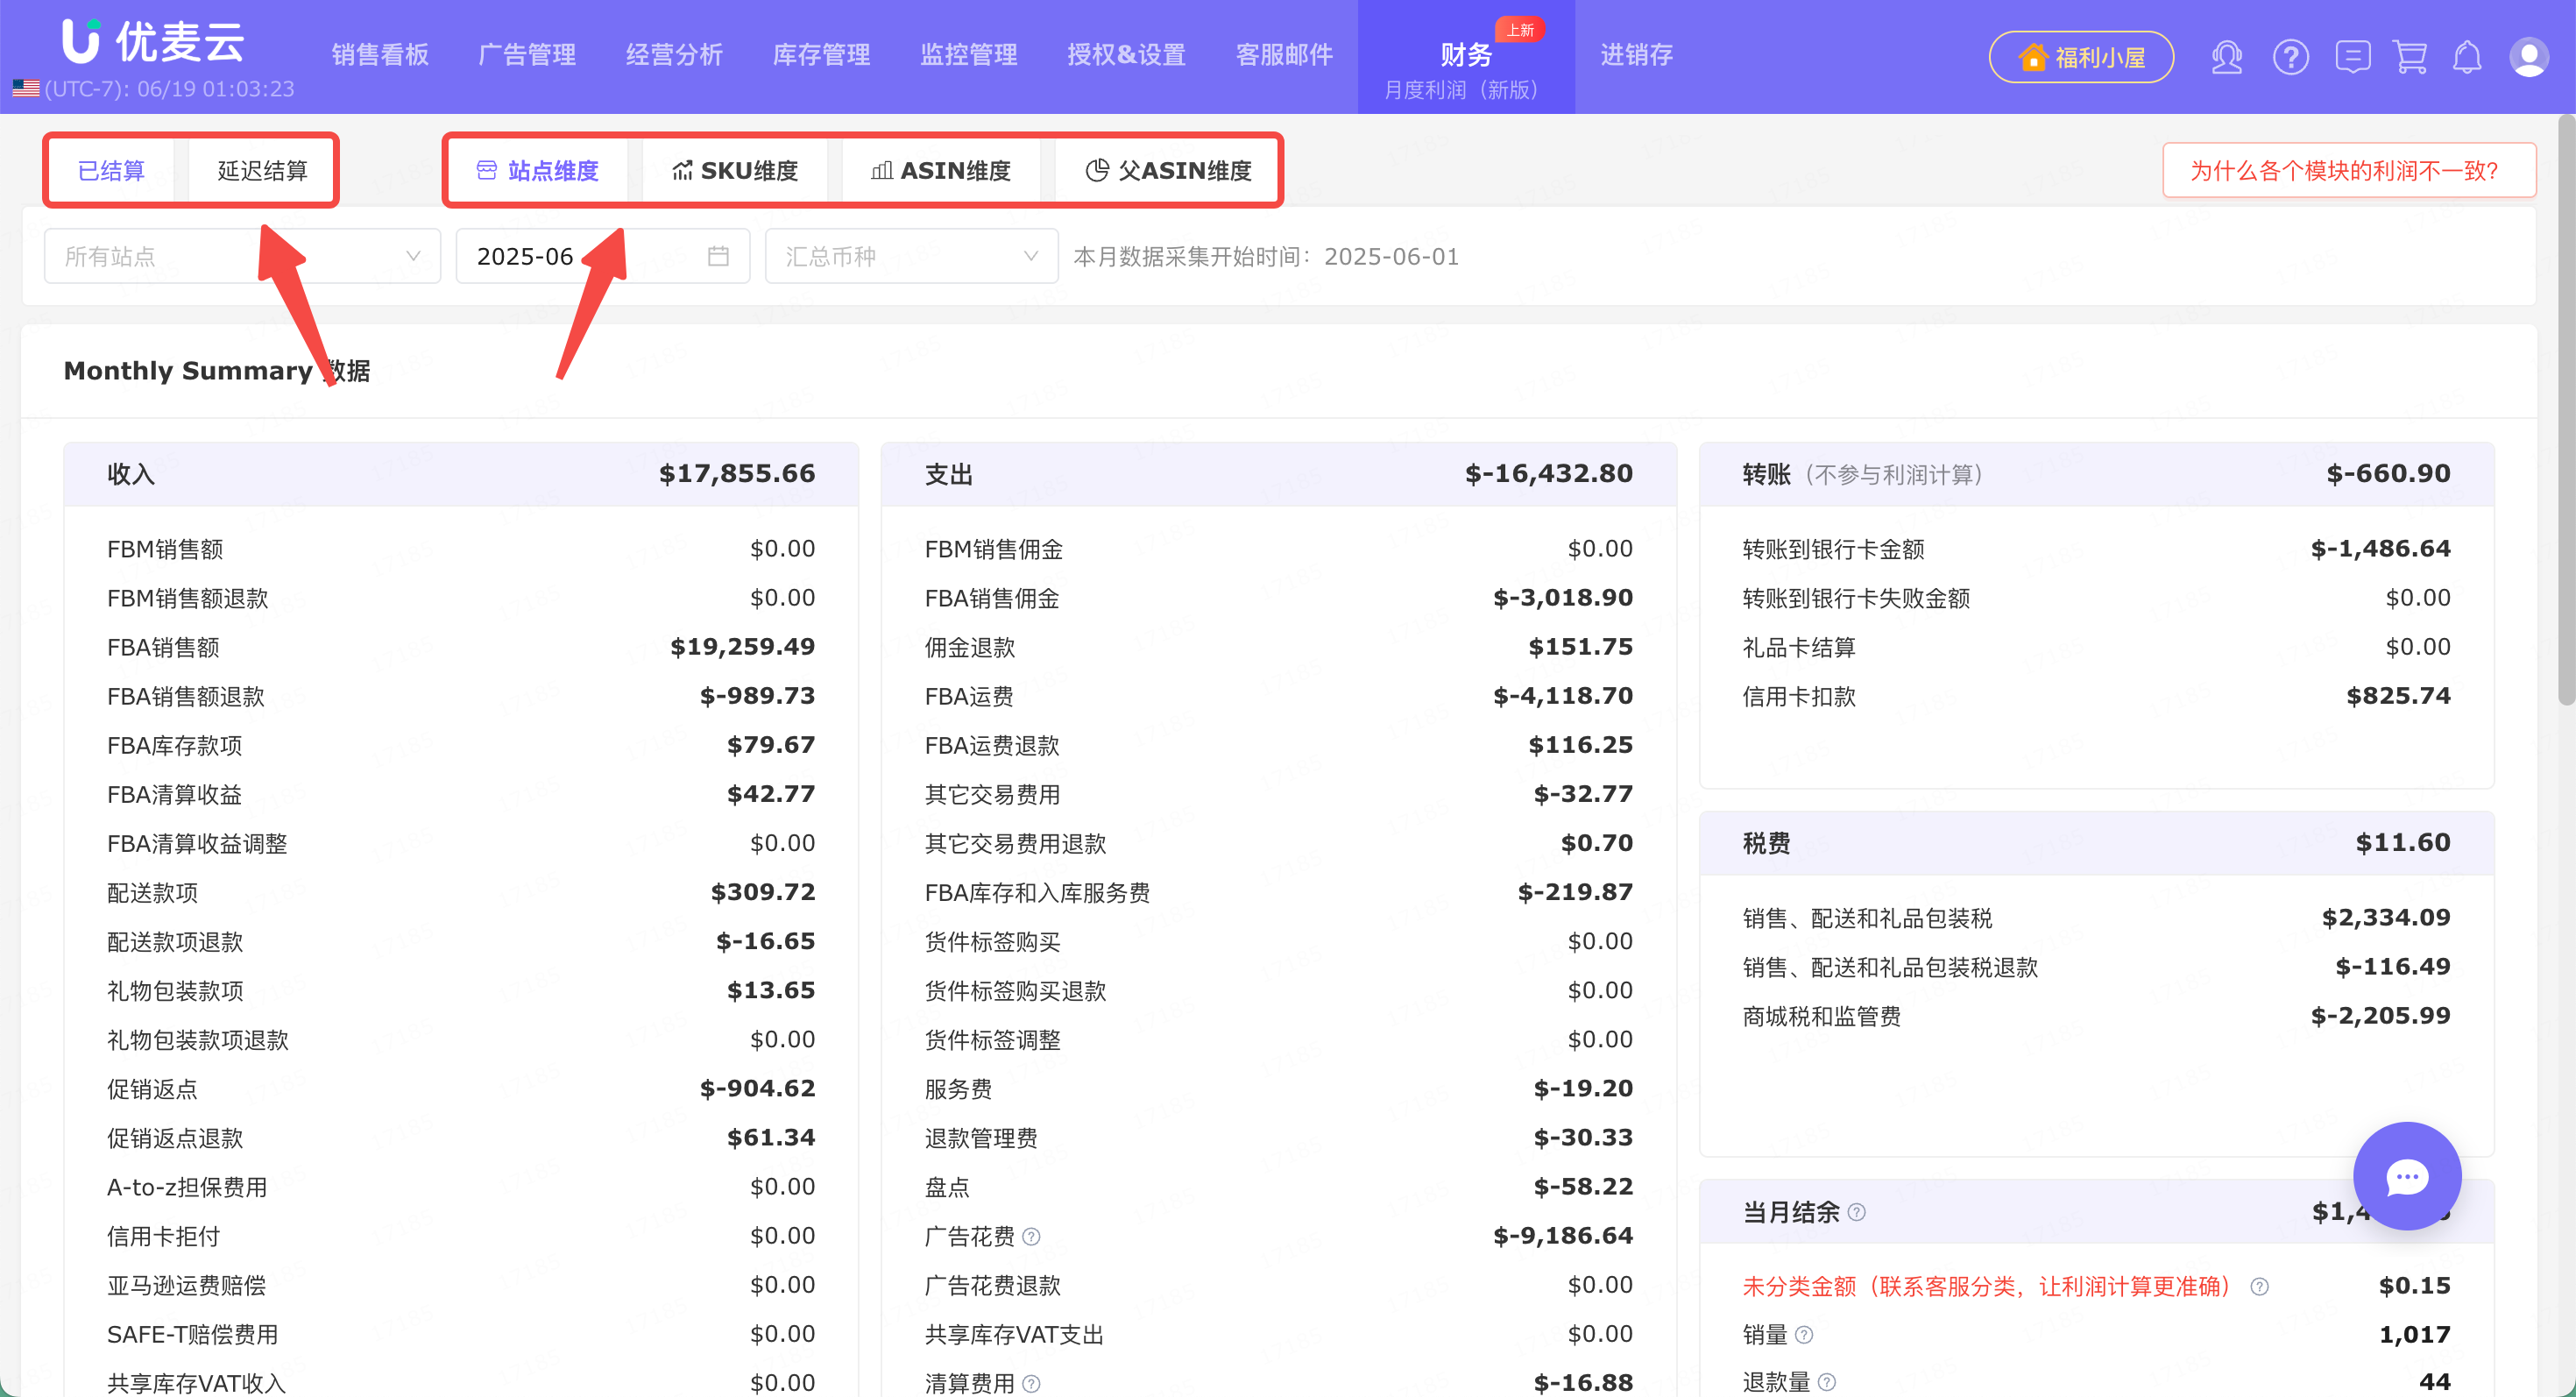Open the 监控管理 menu
The image size is (2576, 1397).
(x=968, y=55)
